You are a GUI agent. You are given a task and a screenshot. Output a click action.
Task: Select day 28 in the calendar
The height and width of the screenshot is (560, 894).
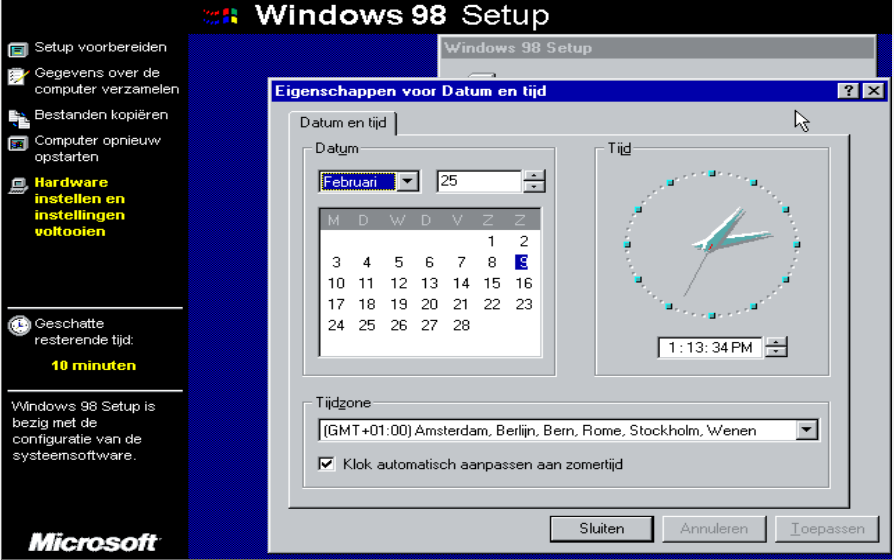pyautogui.click(x=461, y=326)
